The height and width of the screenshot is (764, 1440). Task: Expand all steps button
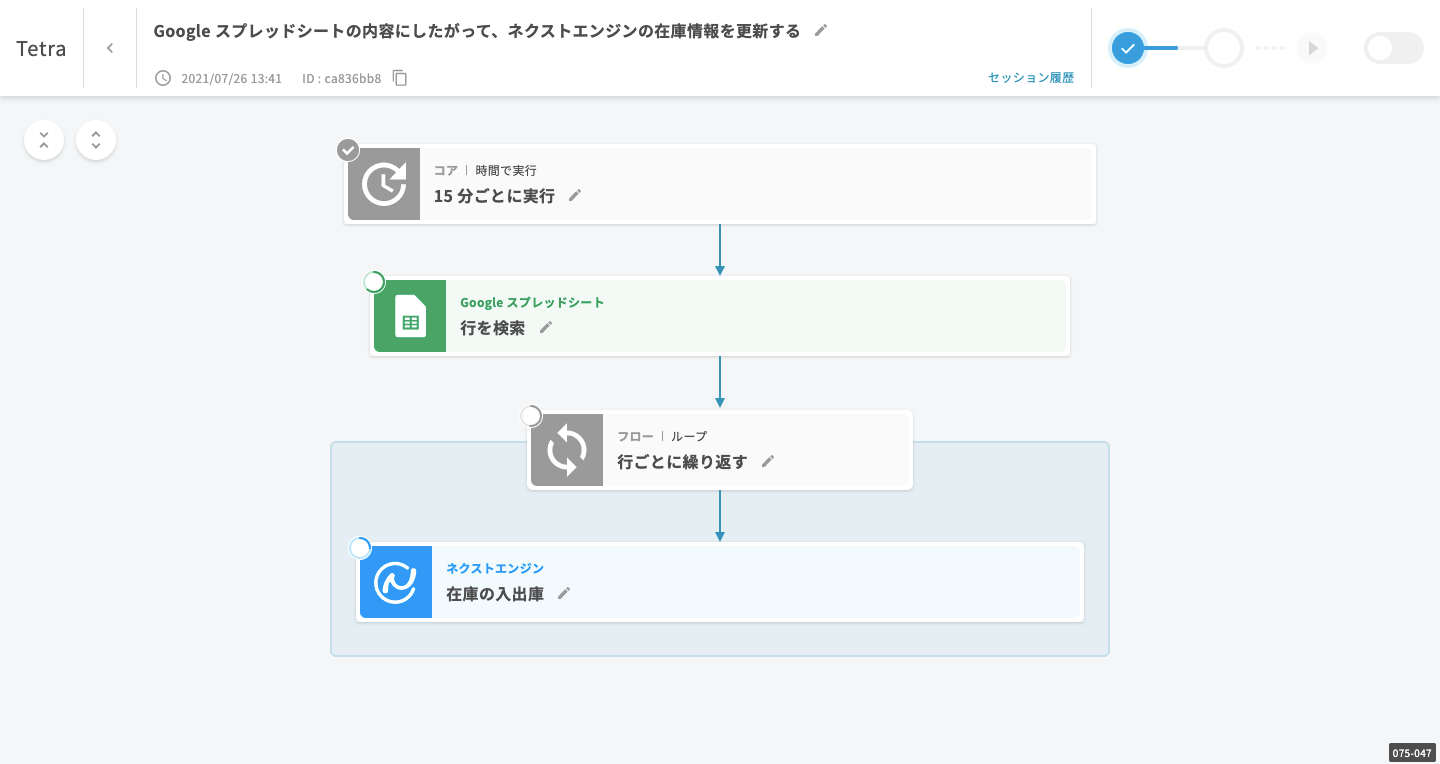point(96,140)
